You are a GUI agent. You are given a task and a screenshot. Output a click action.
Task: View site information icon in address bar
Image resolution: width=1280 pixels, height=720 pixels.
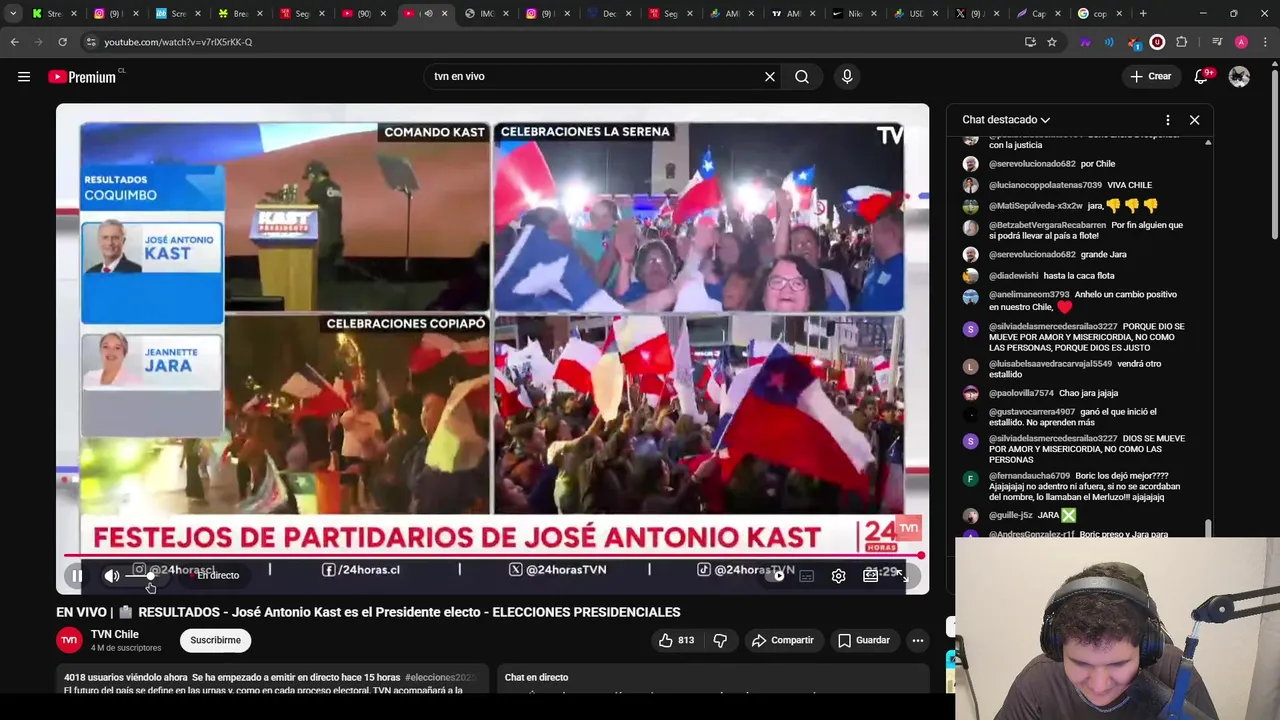pyautogui.click(x=91, y=42)
